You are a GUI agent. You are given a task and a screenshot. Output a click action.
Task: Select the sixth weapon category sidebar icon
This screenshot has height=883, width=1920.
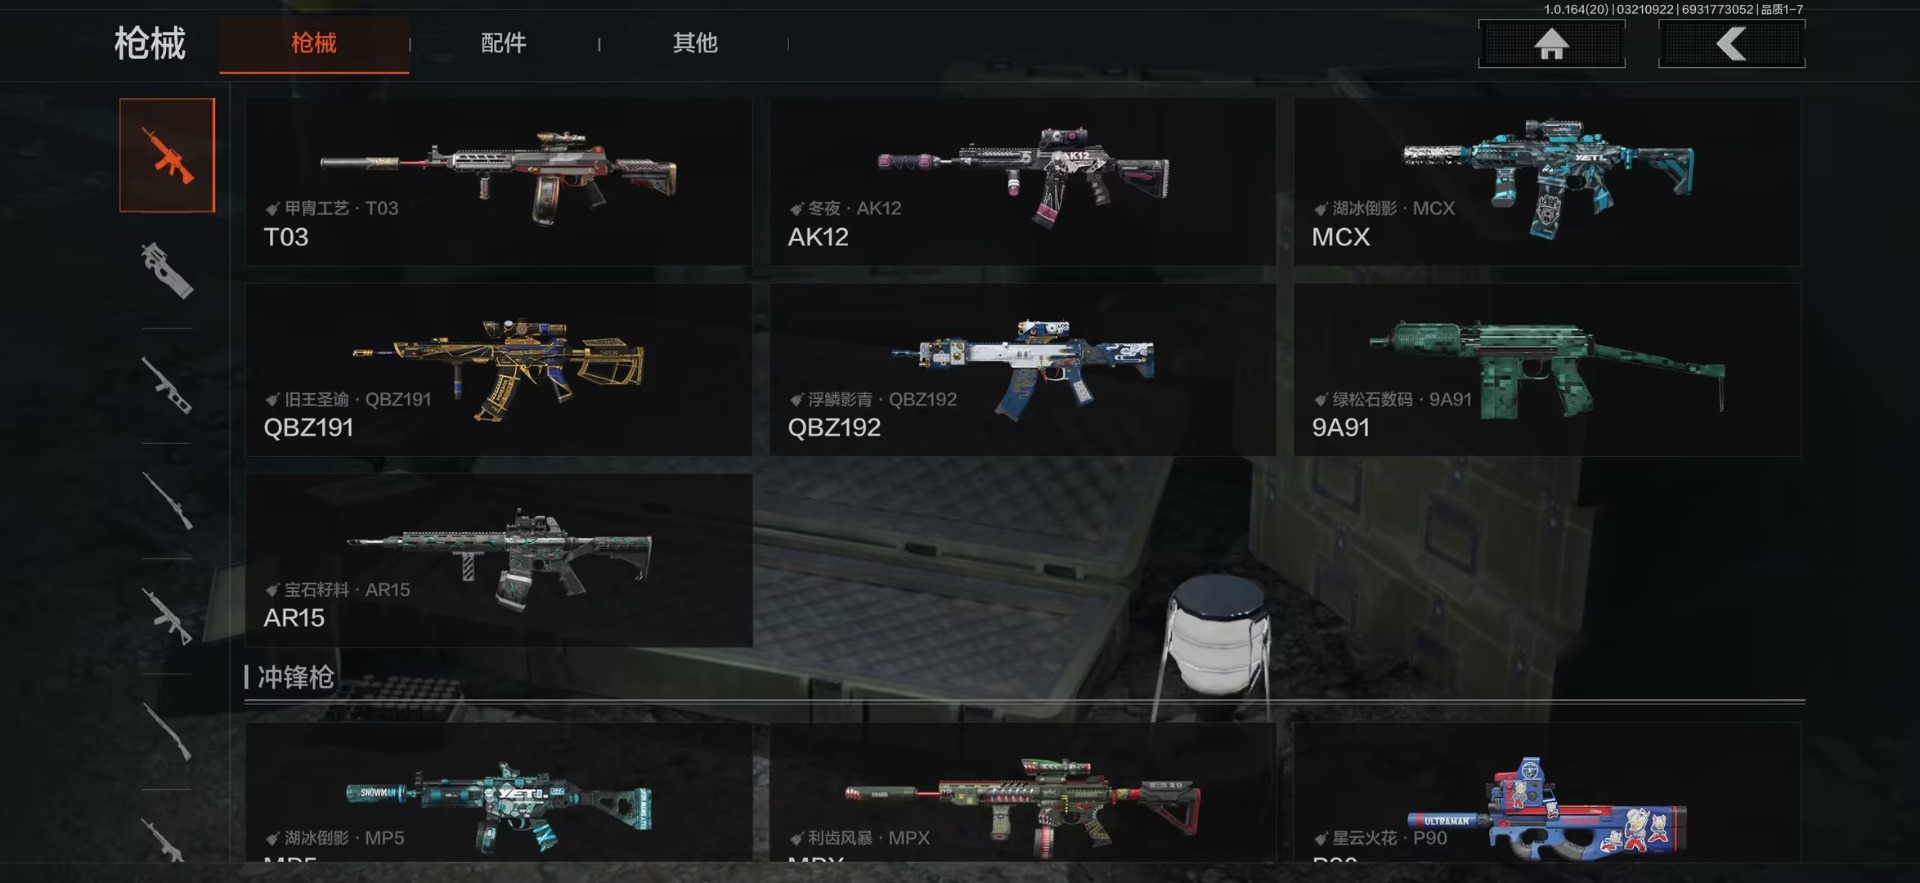coord(167,732)
